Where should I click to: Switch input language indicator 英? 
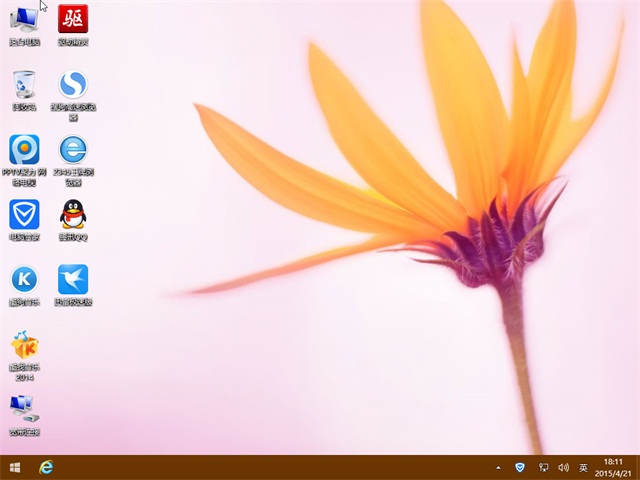(x=584, y=468)
